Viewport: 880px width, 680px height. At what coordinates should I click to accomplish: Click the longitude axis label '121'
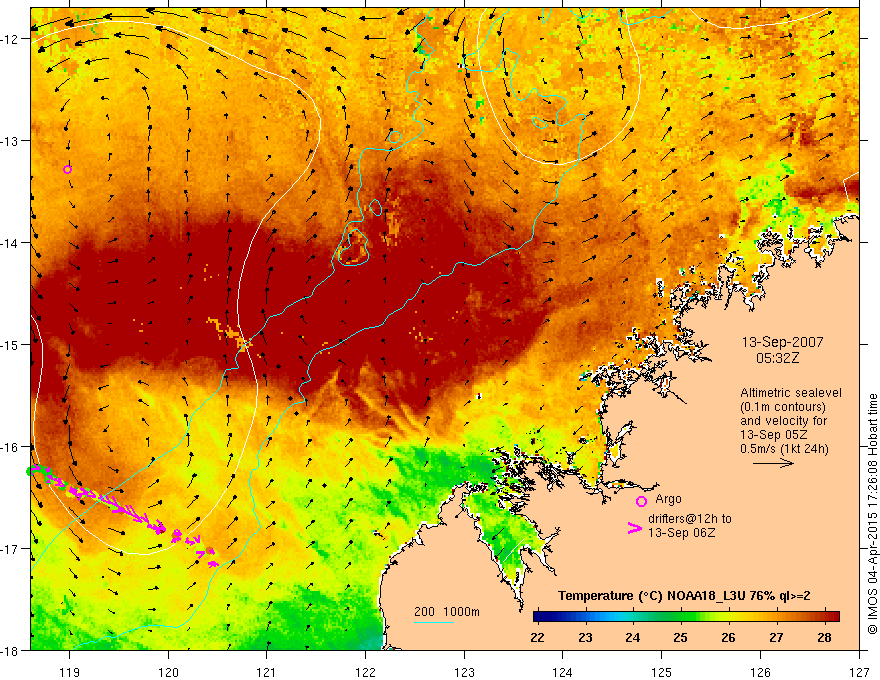[267, 672]
